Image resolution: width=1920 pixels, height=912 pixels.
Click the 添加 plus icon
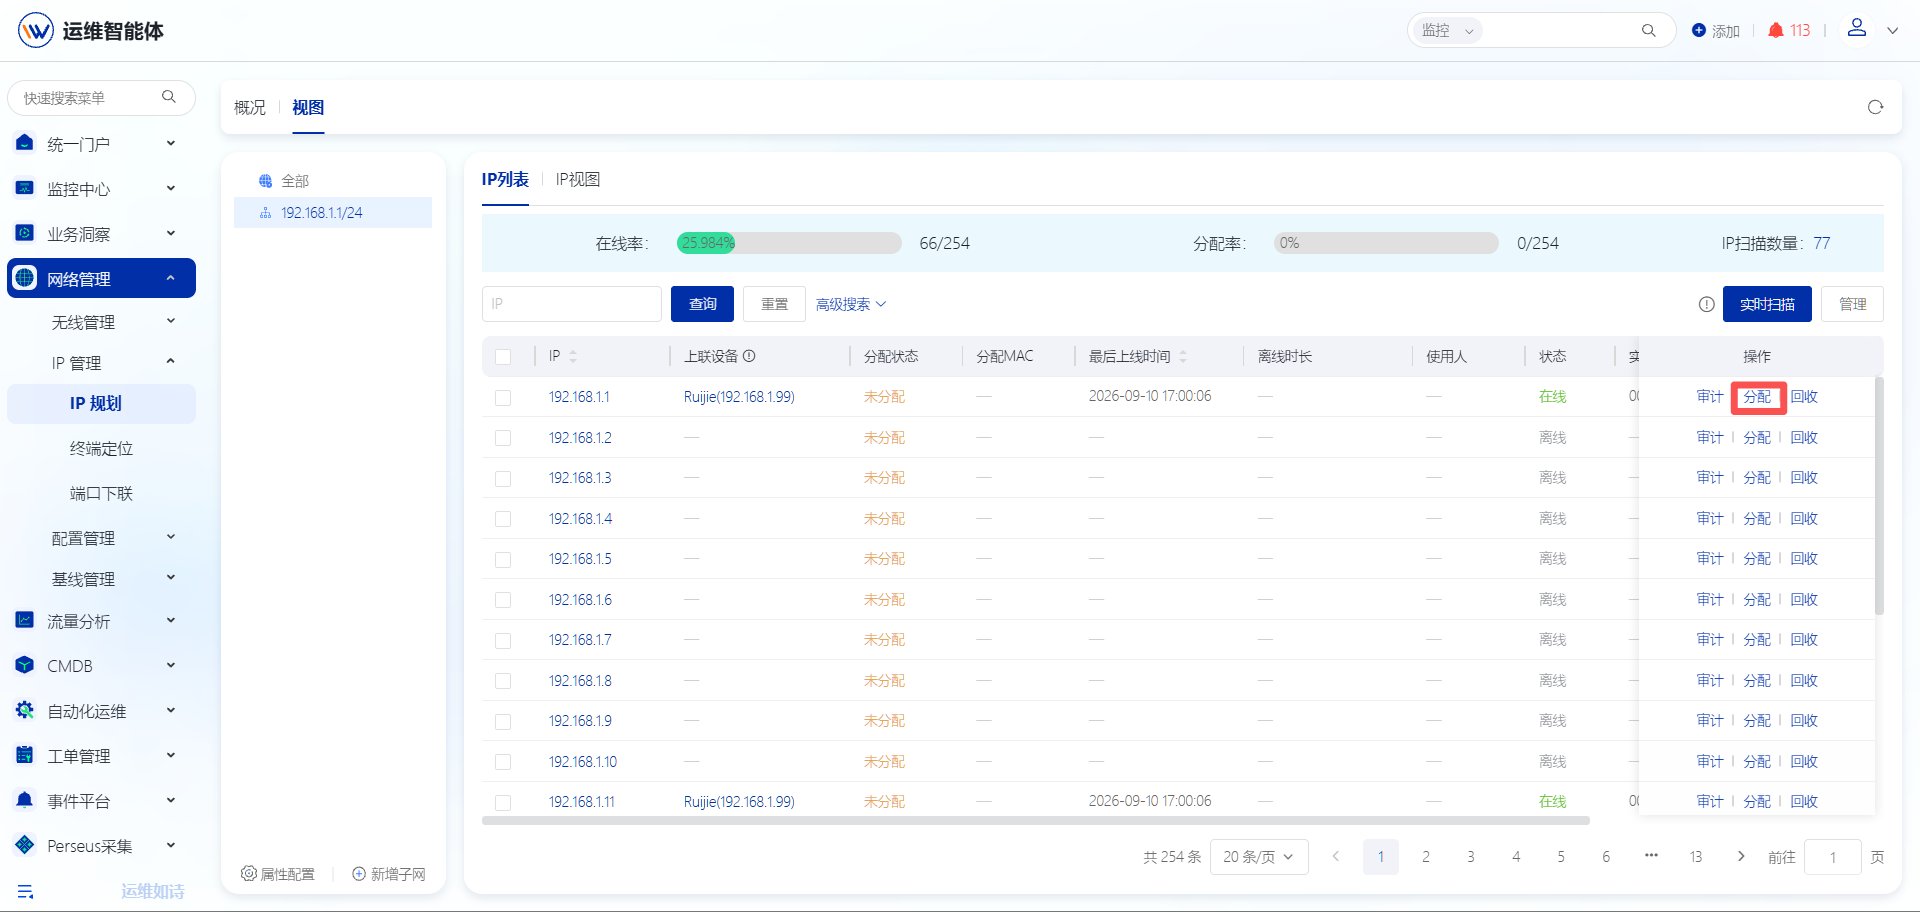(x=1698, y=30)
